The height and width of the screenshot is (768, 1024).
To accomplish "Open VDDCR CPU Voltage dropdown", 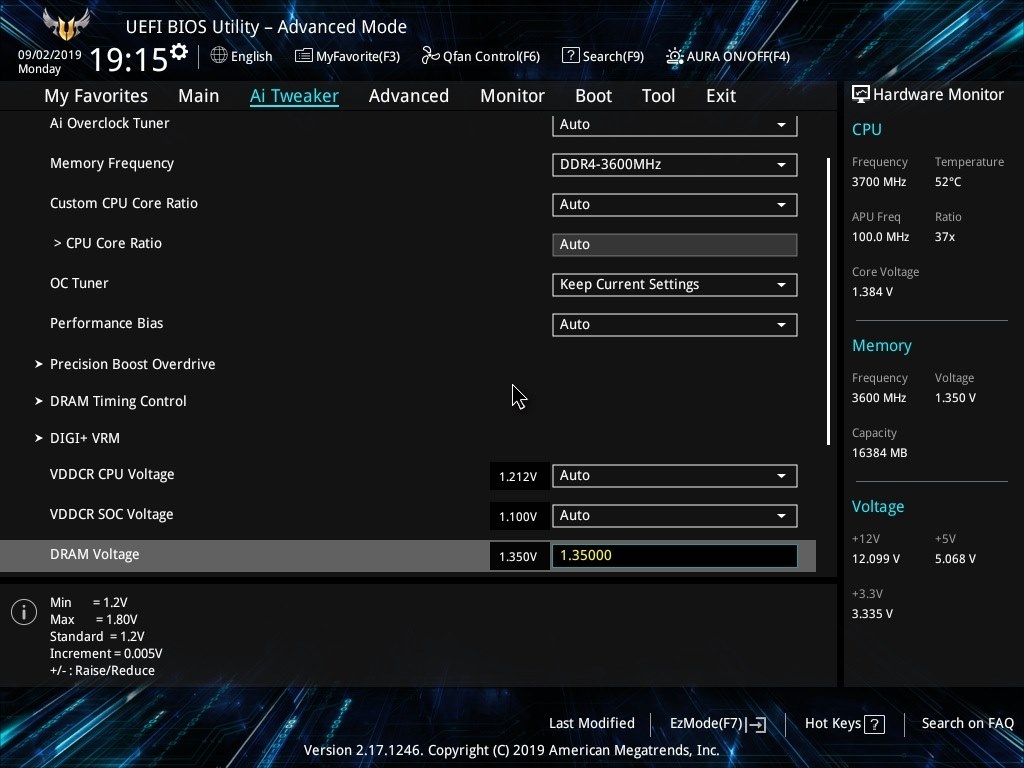I will coord(675,475).
